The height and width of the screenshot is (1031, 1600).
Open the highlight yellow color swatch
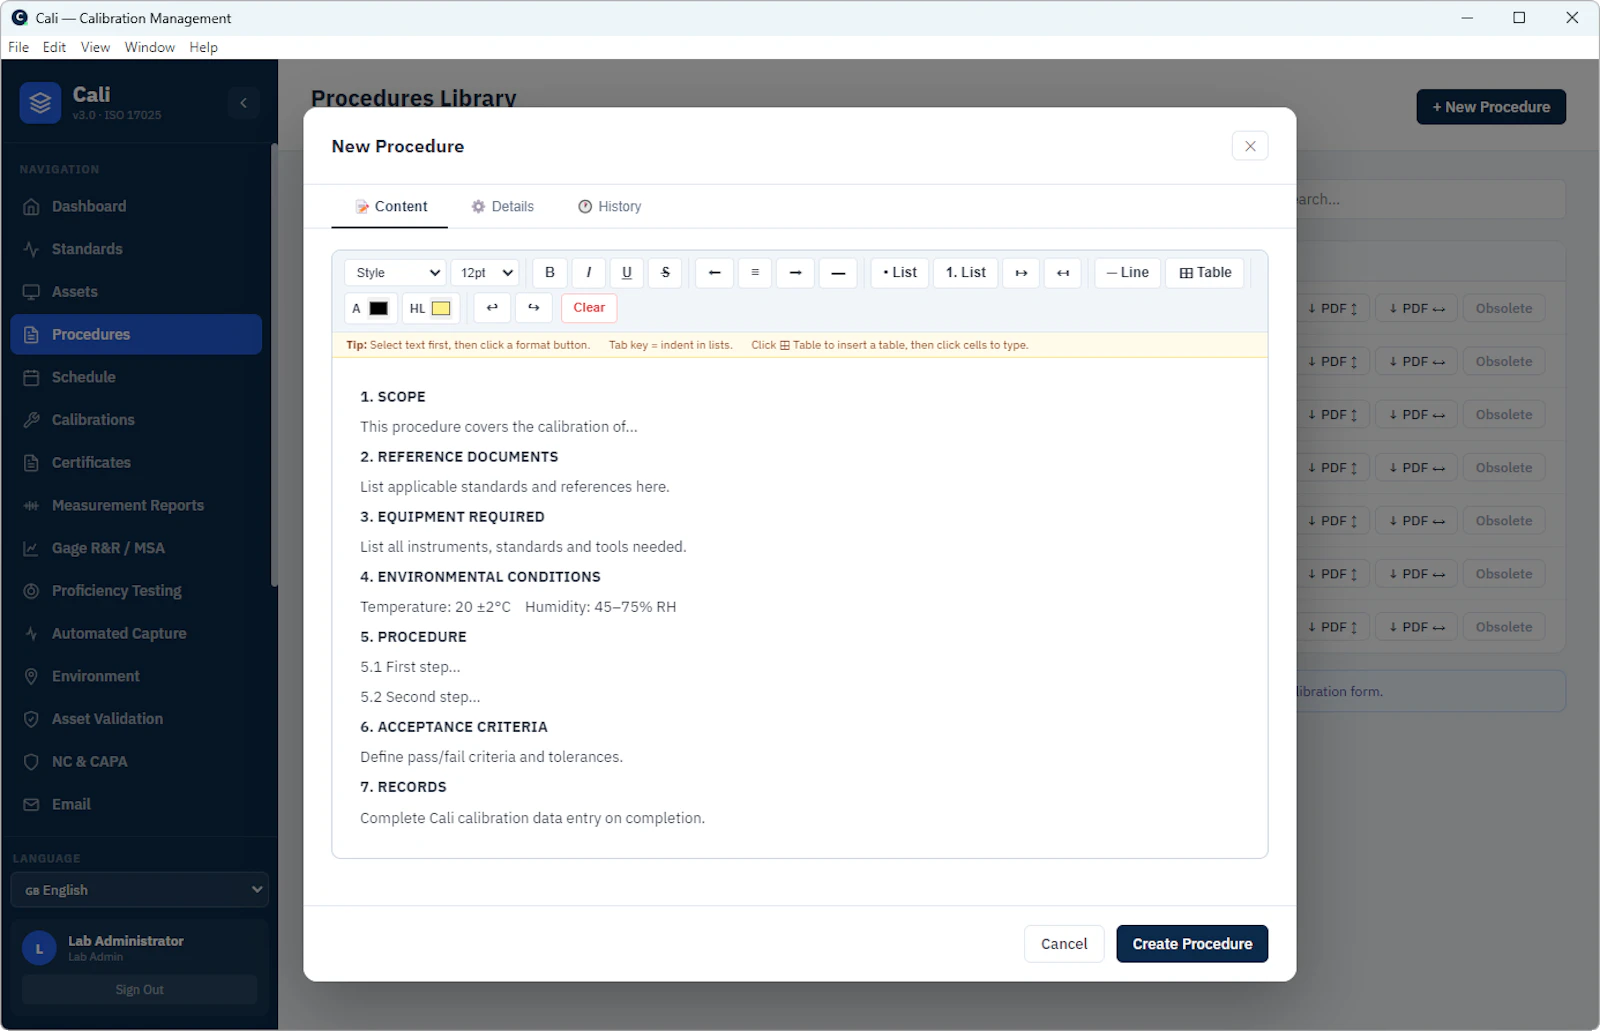(441, 308)
